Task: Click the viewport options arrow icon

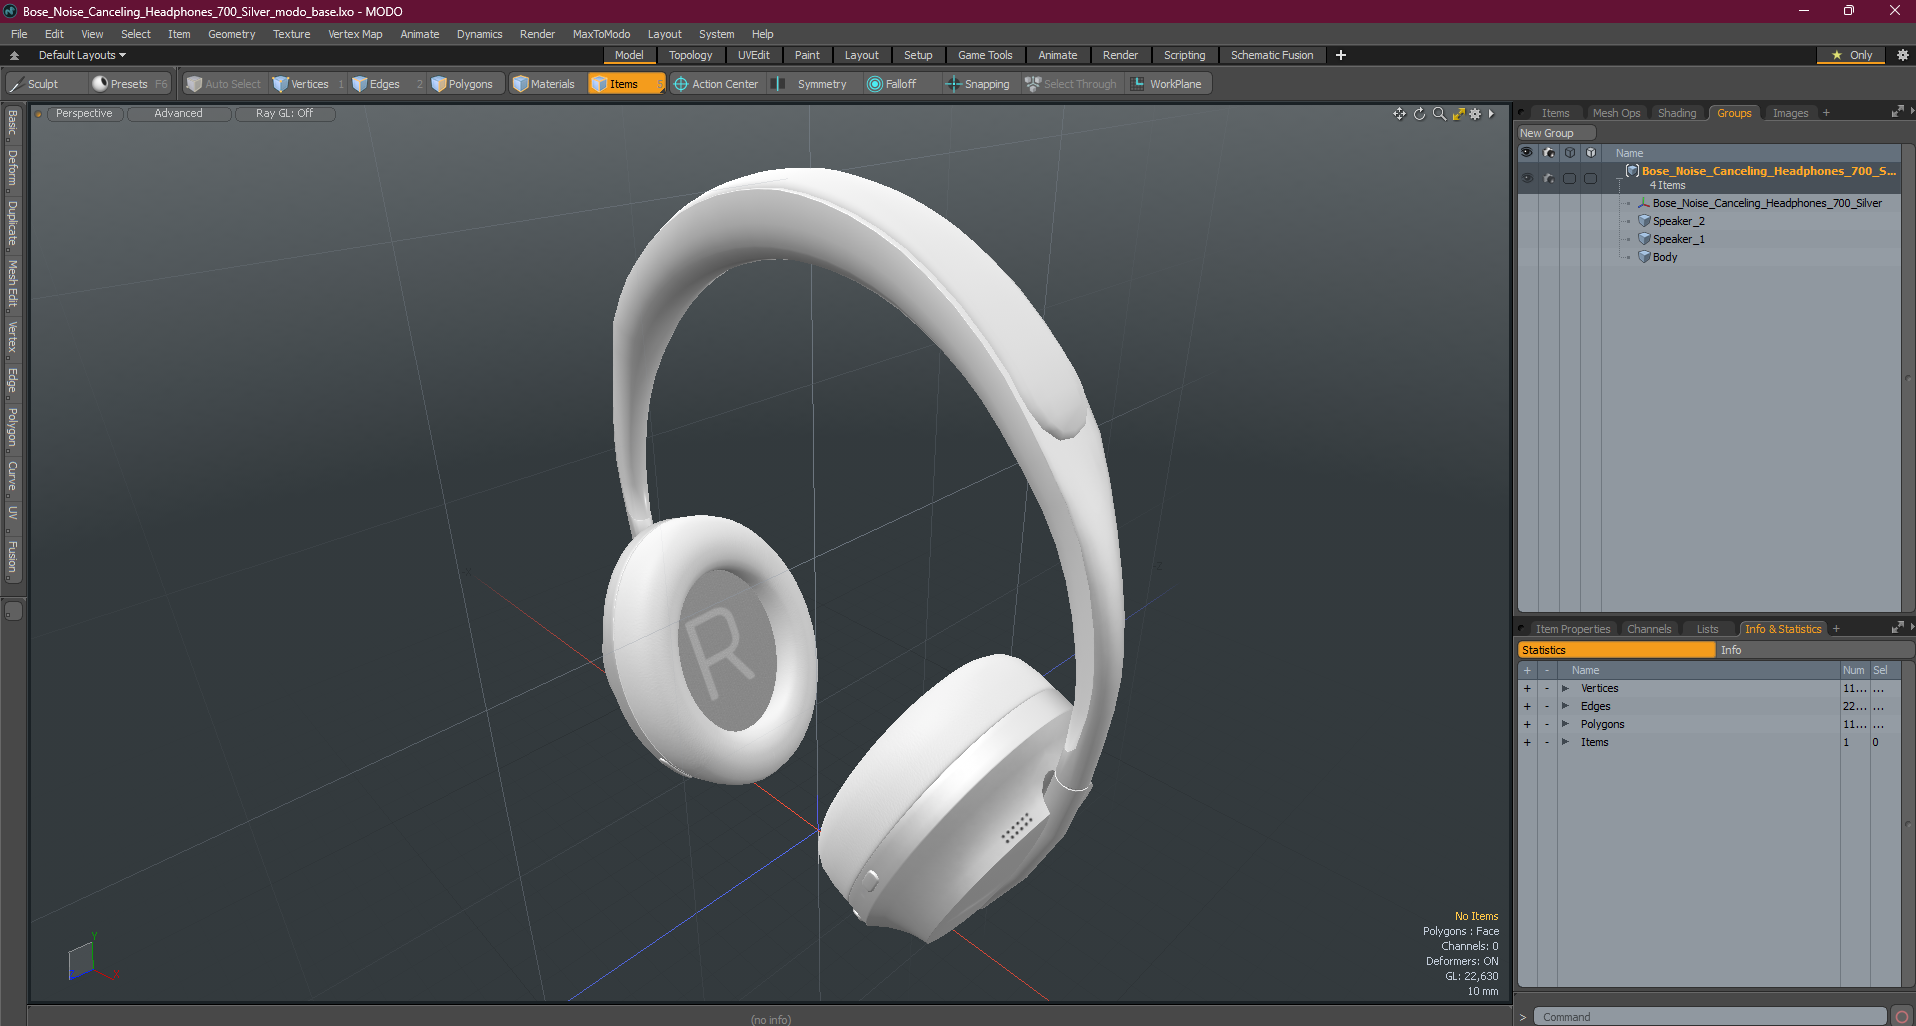Action: click(1491, 114)
